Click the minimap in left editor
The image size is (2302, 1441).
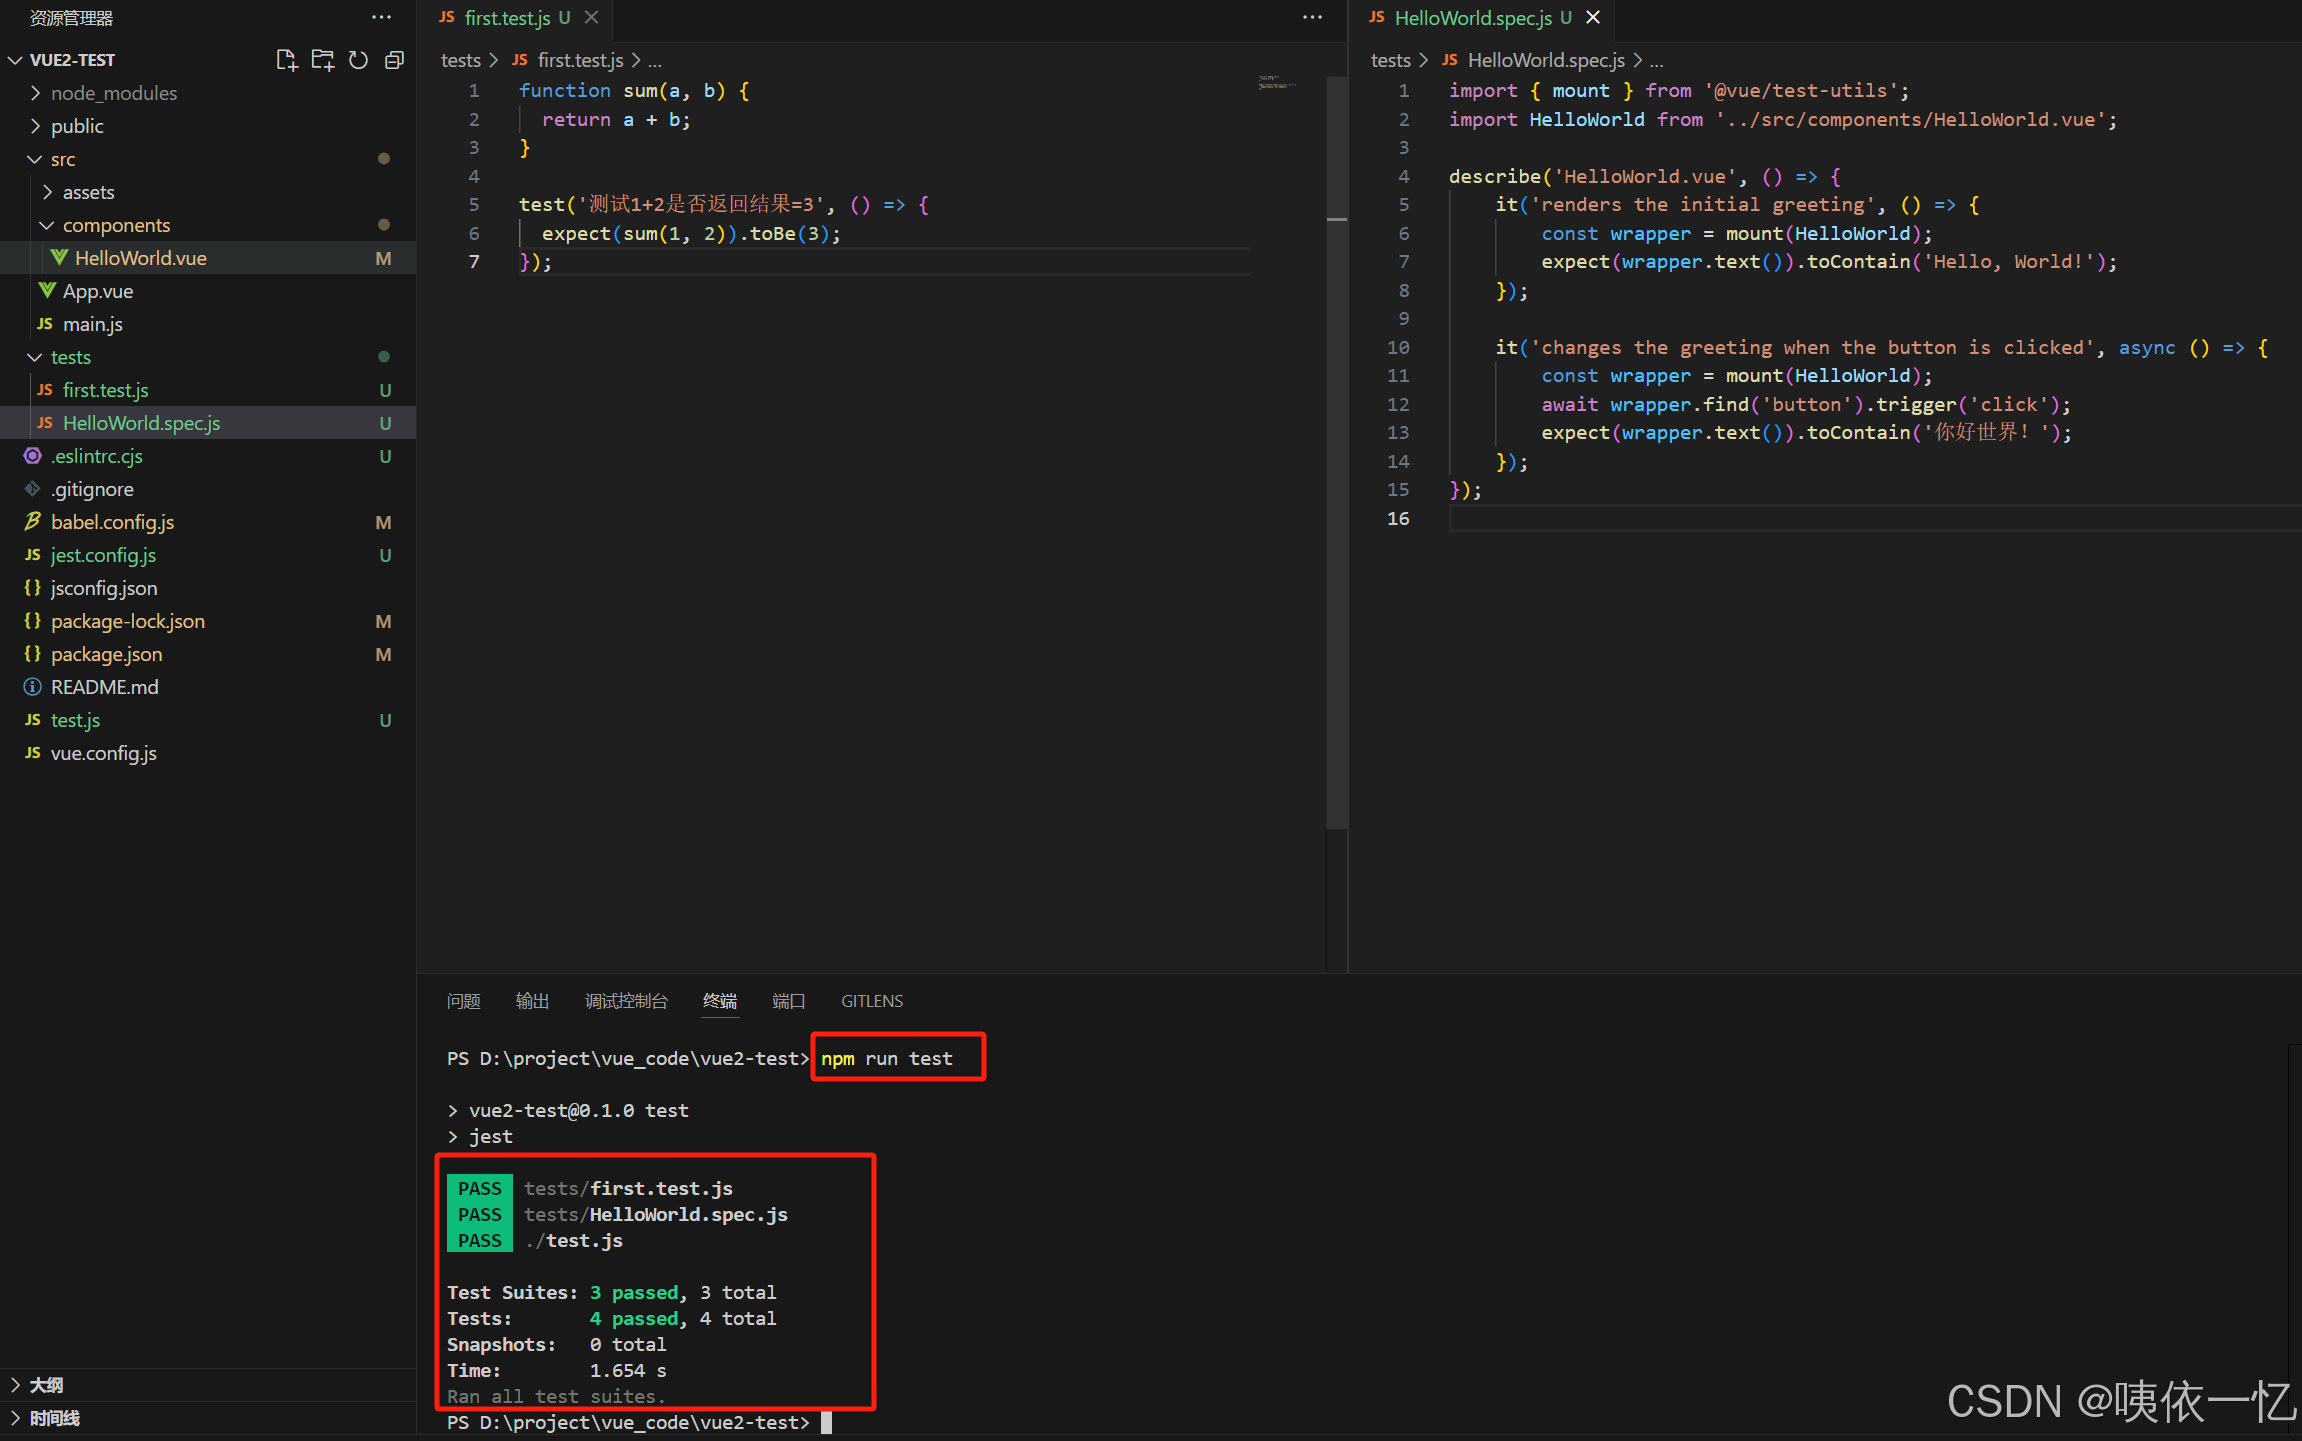coord(1277,84)
